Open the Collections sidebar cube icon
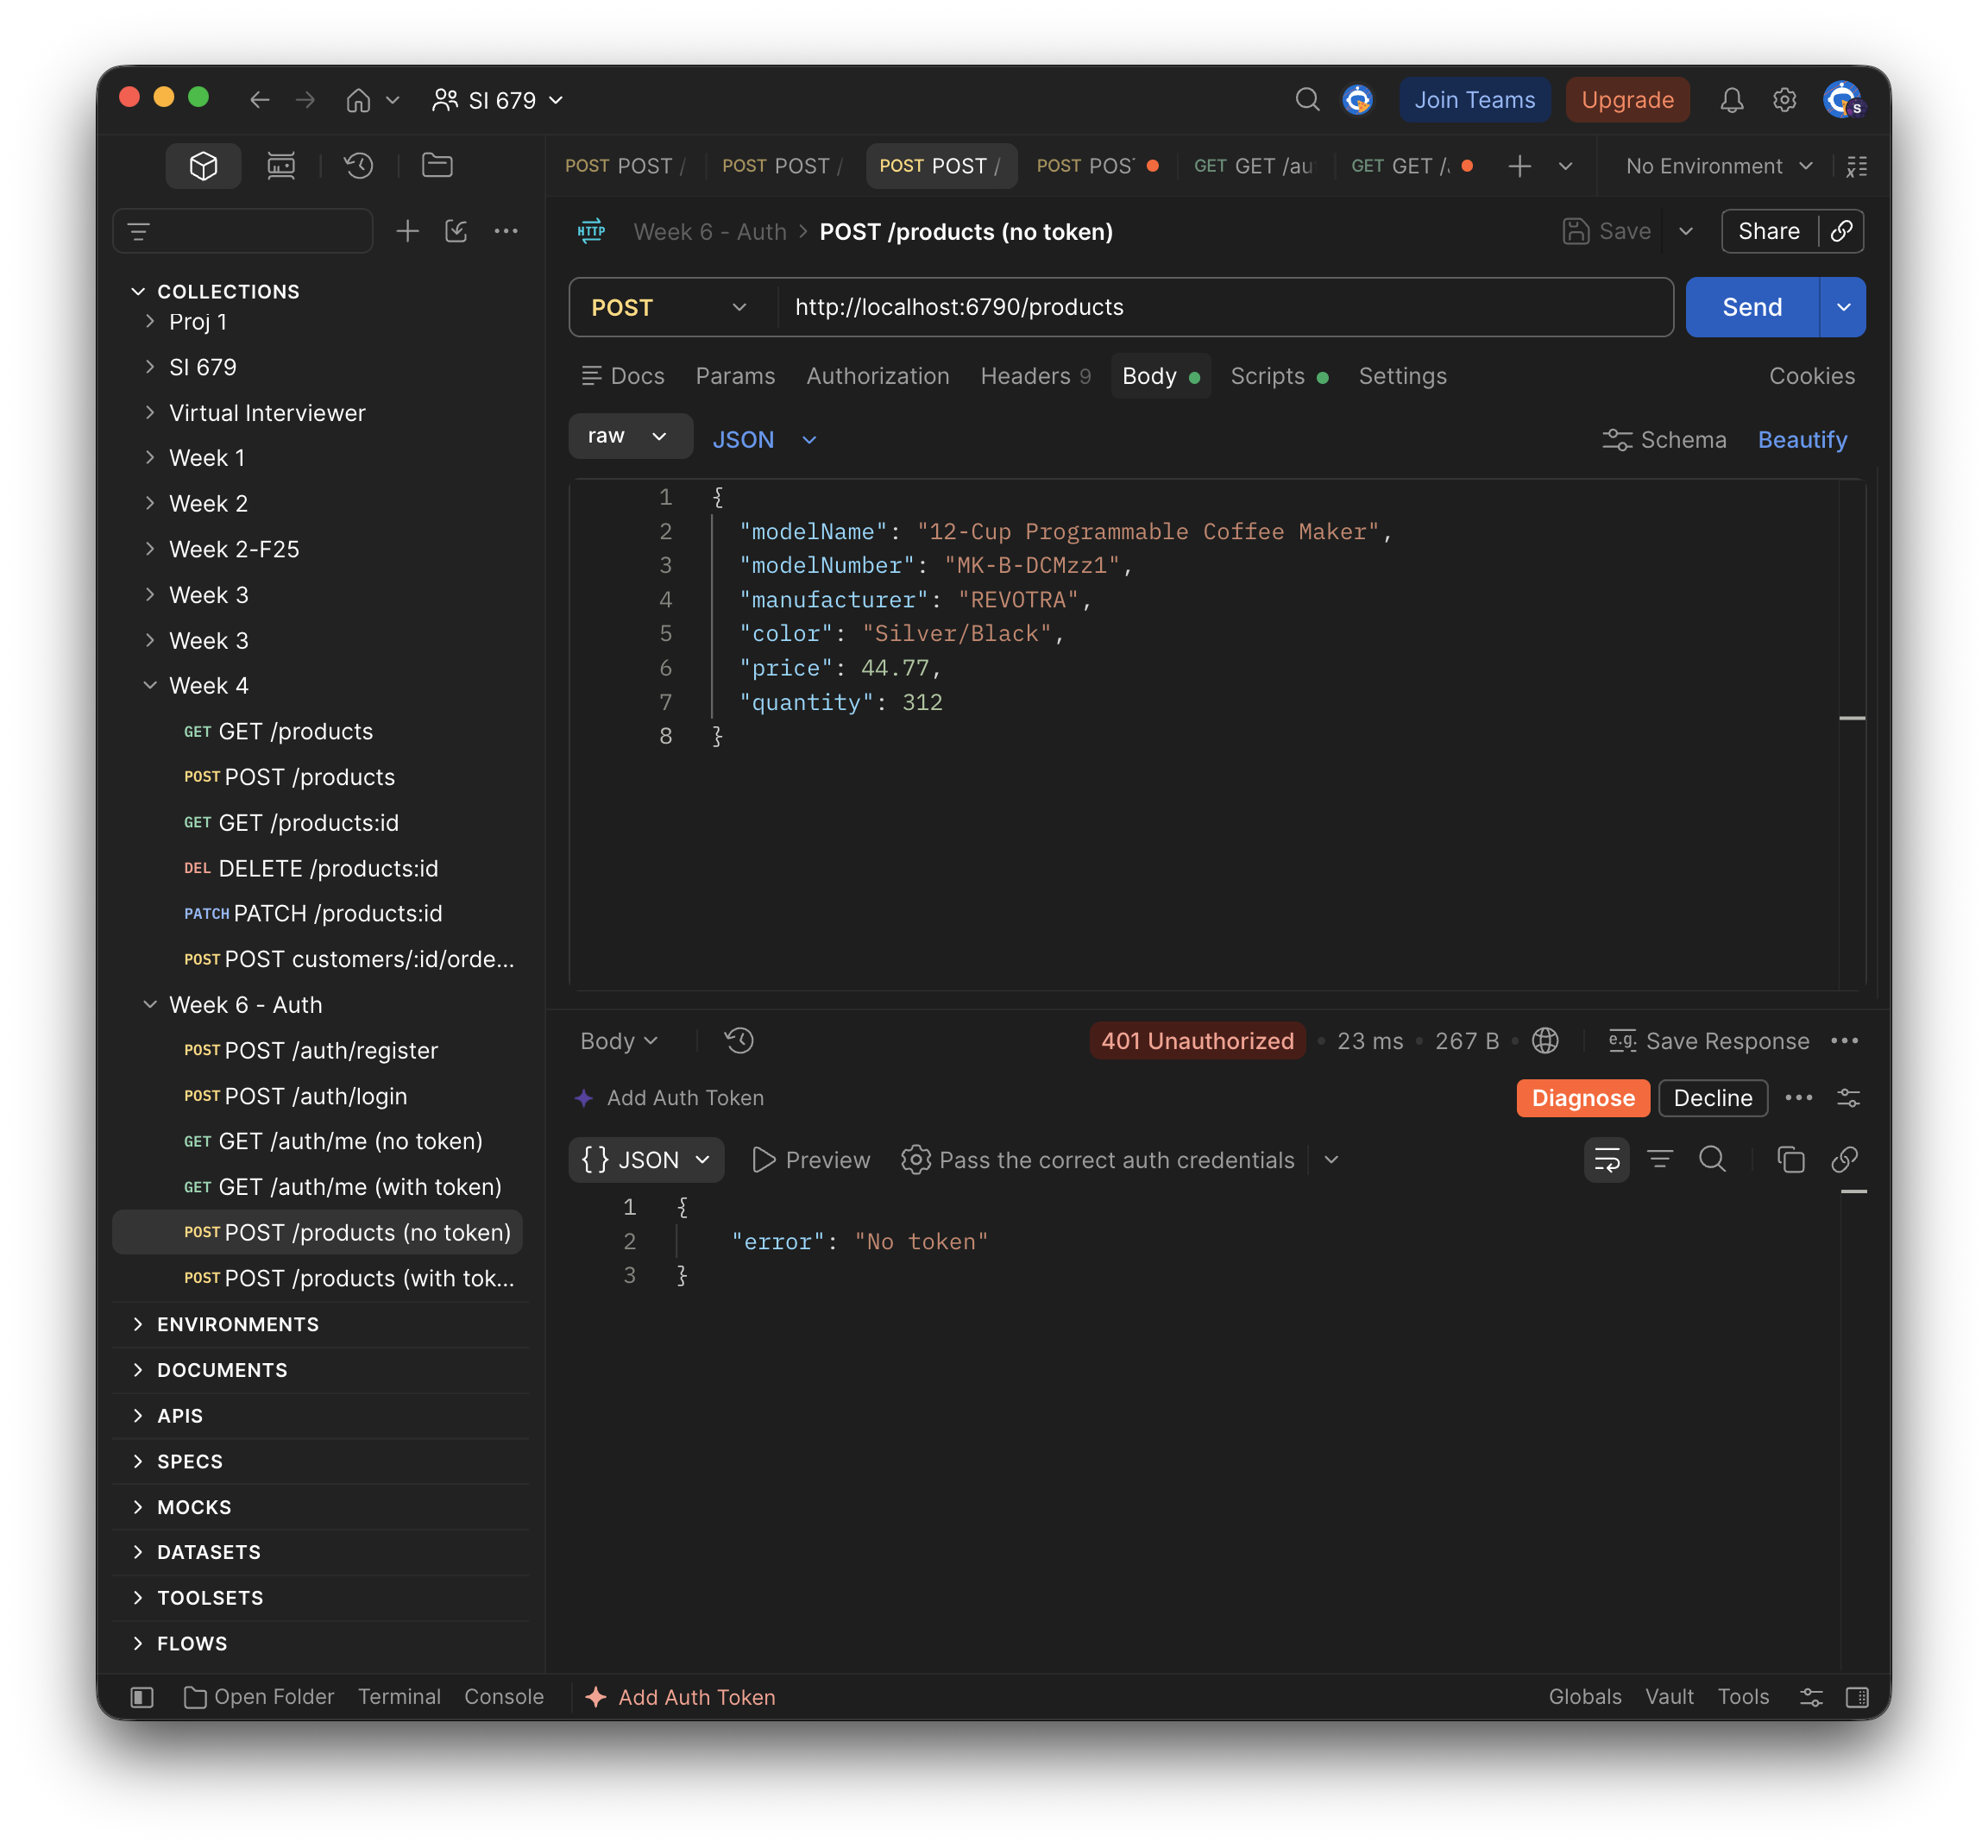The width and height of the screenshot is (1988, 1848). point(203,166)
